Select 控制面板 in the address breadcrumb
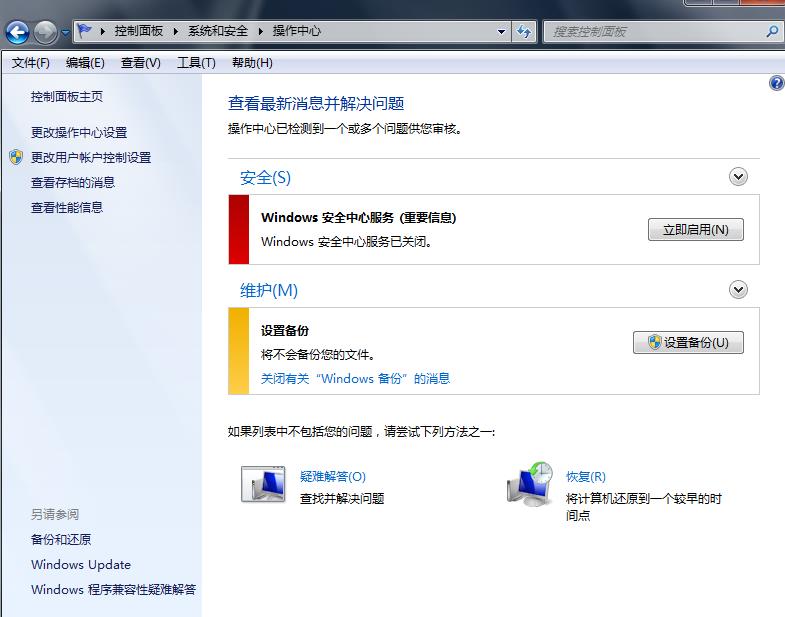This screenshot has height=617, width=785. pyautogui.click(x=139, y=31)
